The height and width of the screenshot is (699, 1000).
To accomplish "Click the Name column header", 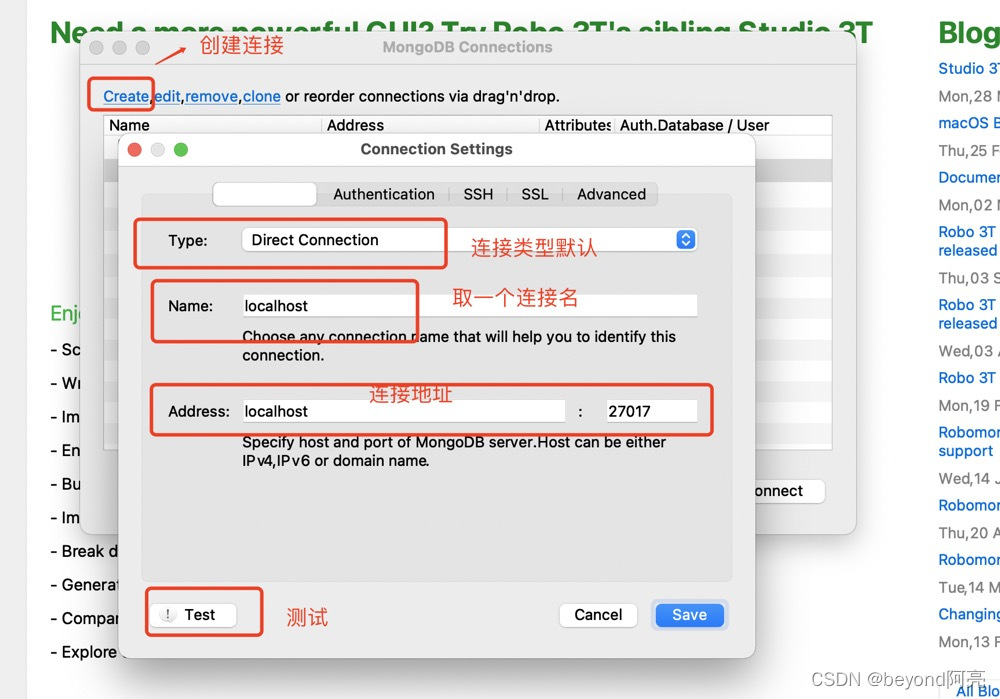I will 212,125.
